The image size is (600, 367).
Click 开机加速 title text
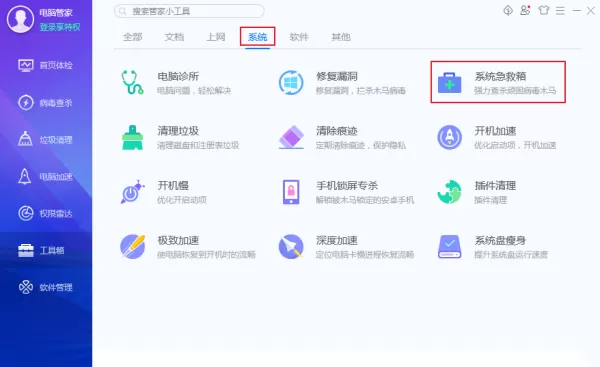pos(495,131)
